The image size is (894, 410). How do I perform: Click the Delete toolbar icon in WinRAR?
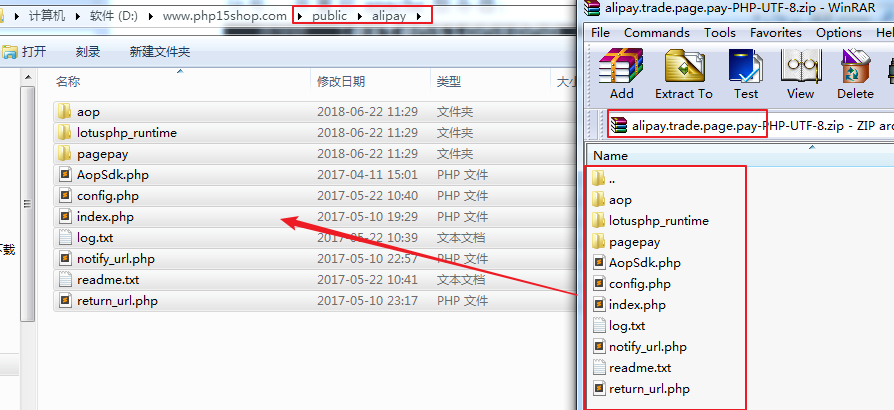855,73
